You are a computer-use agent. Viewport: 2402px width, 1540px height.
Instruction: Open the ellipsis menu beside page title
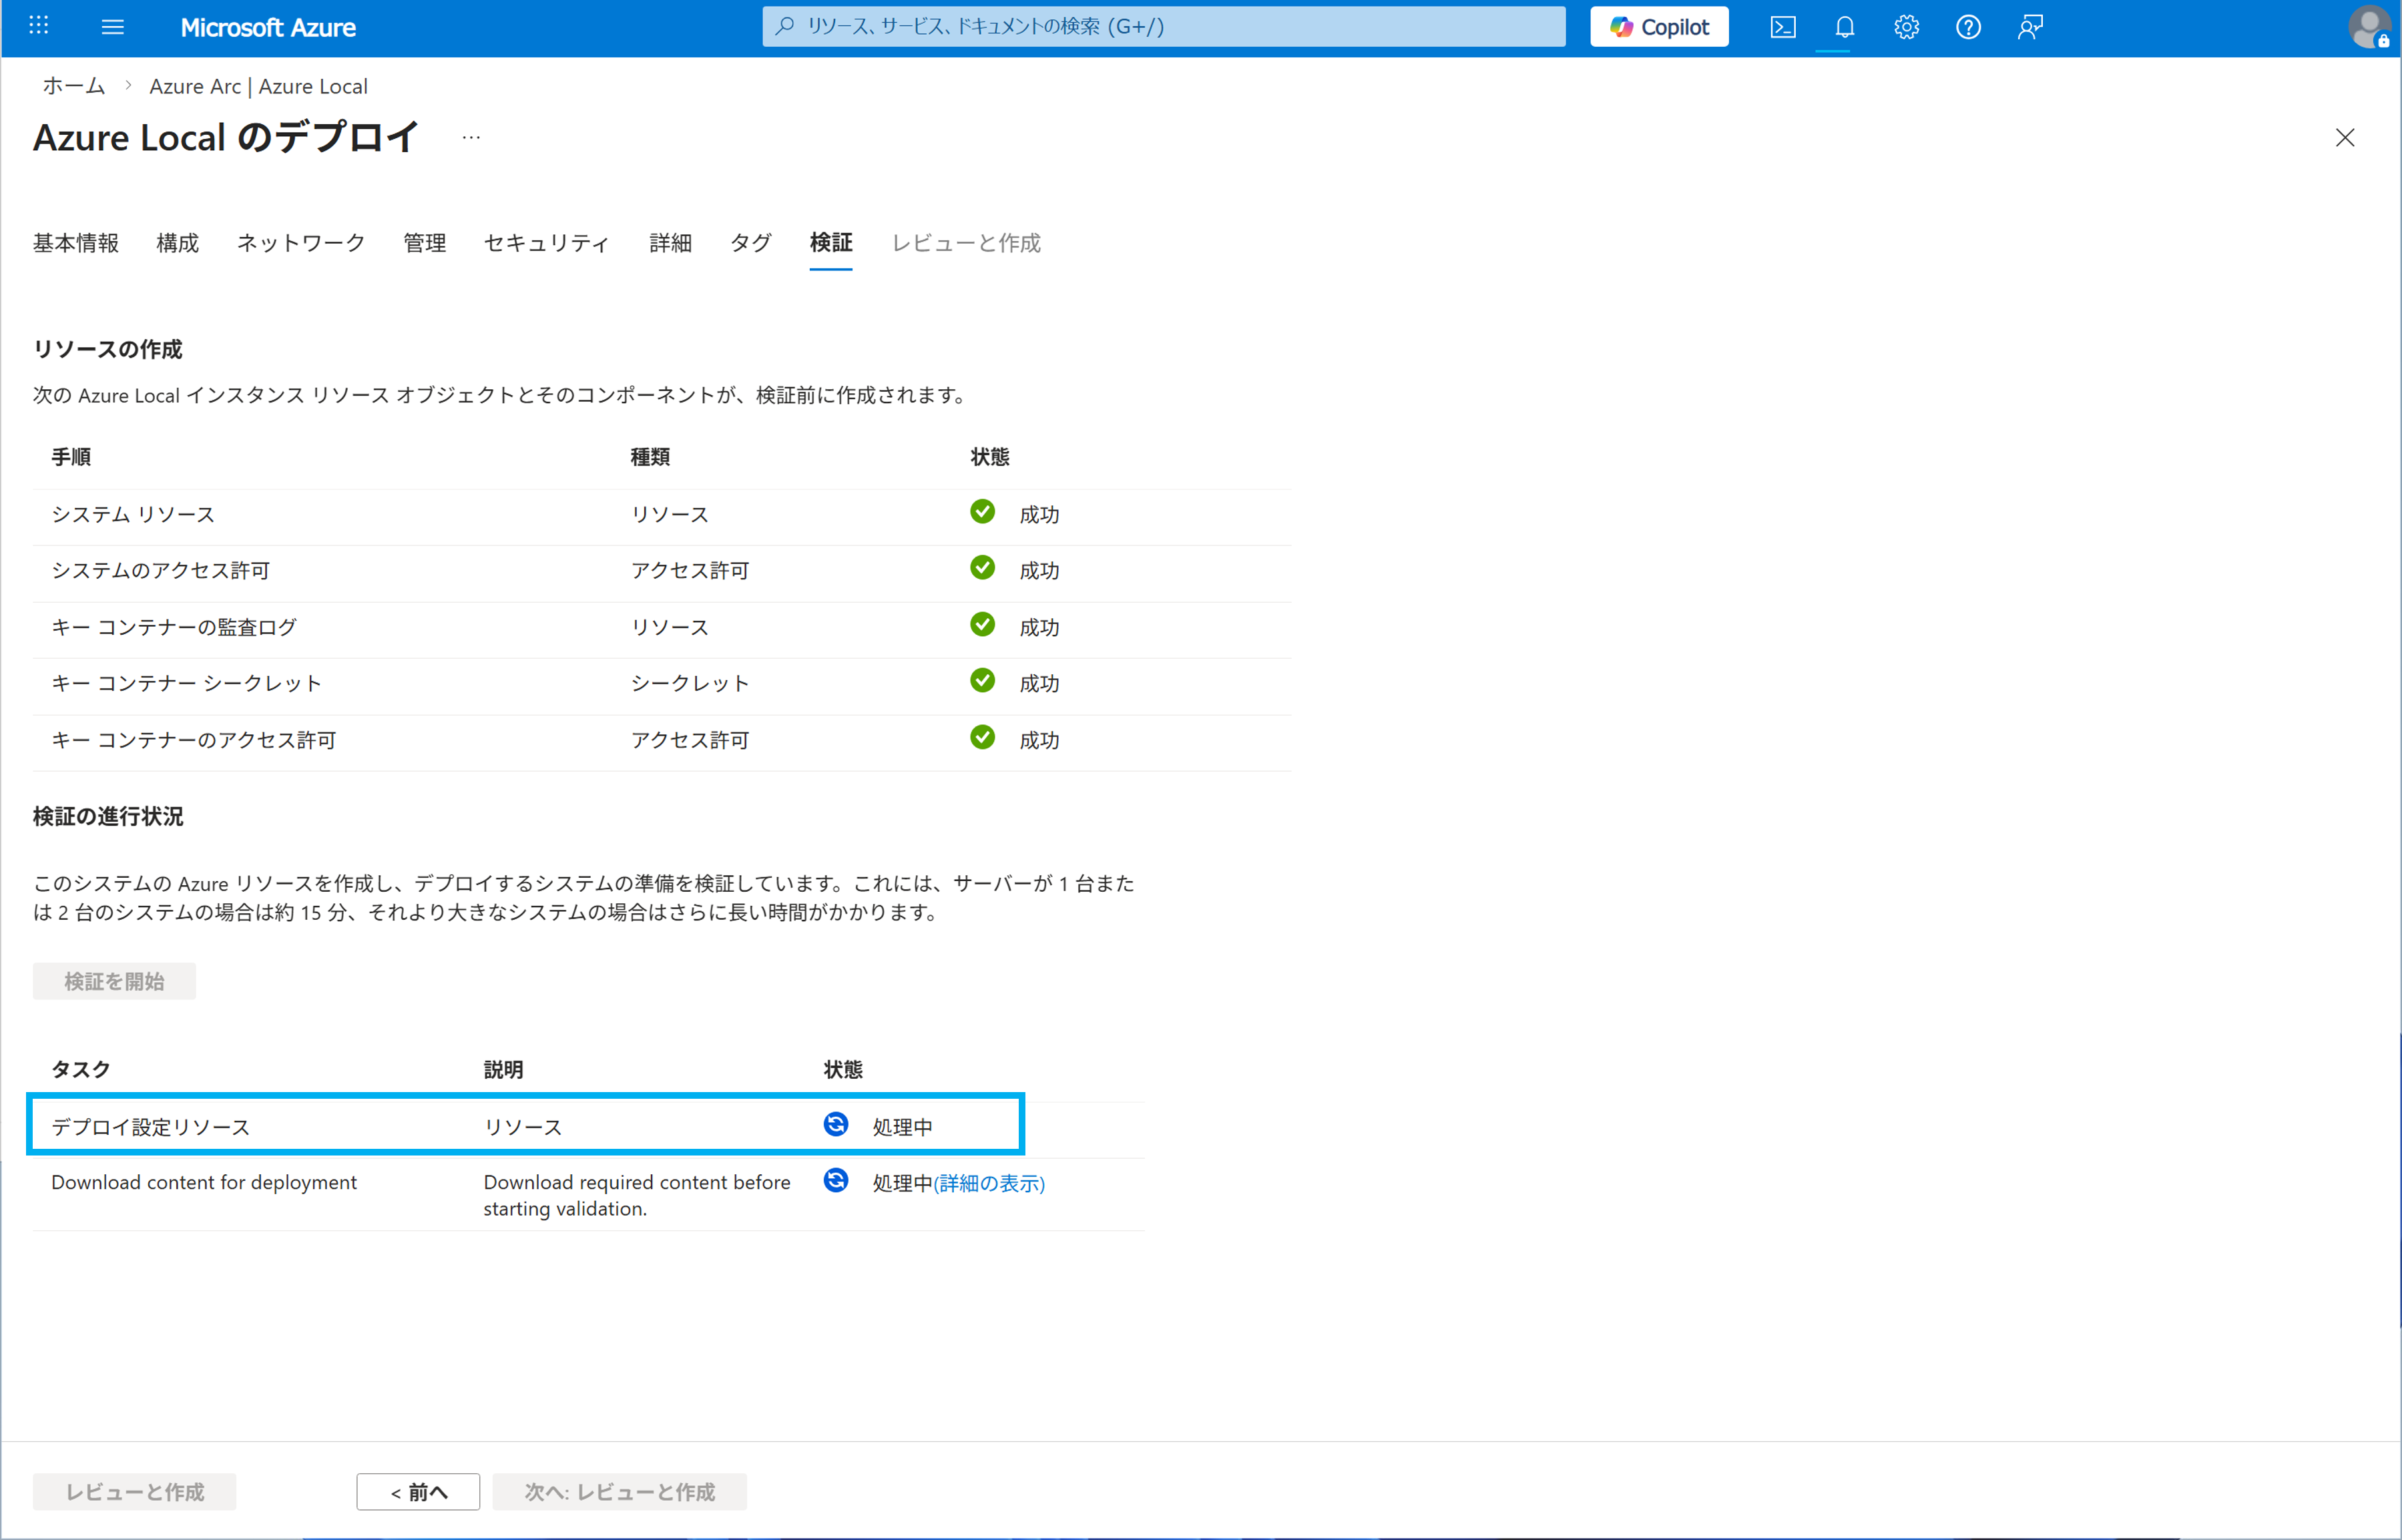[x=471, y=138]
